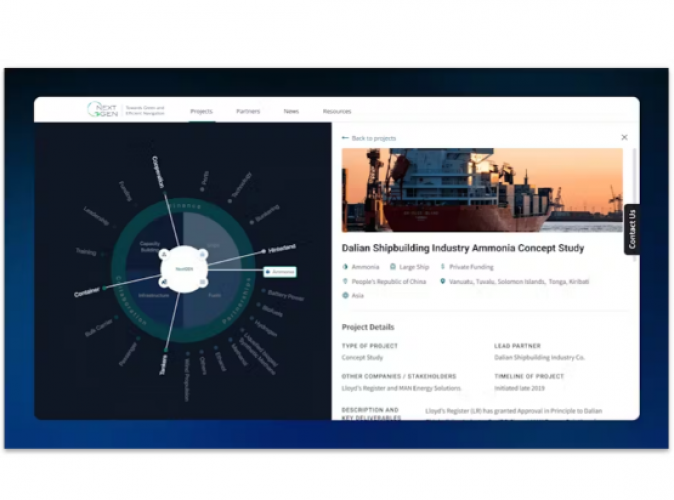
Task: Click the Concept Study project type value
Action: pyautogui.click(x=362, y=357)
